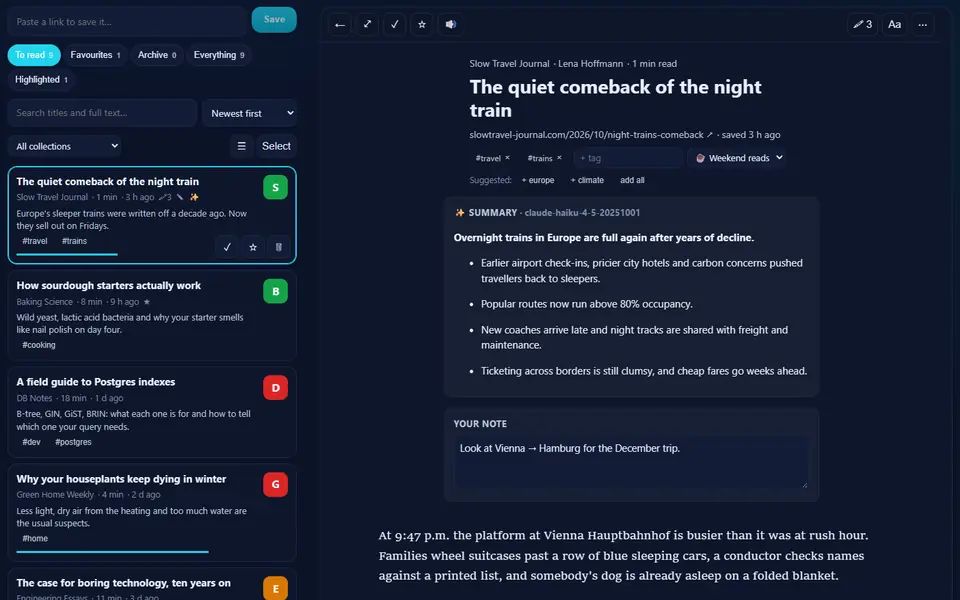The height and width of the screenshot is (600, 960).
Task: Click the green B avatar badge
Action: pyautogui.click(x=276, y=291)
